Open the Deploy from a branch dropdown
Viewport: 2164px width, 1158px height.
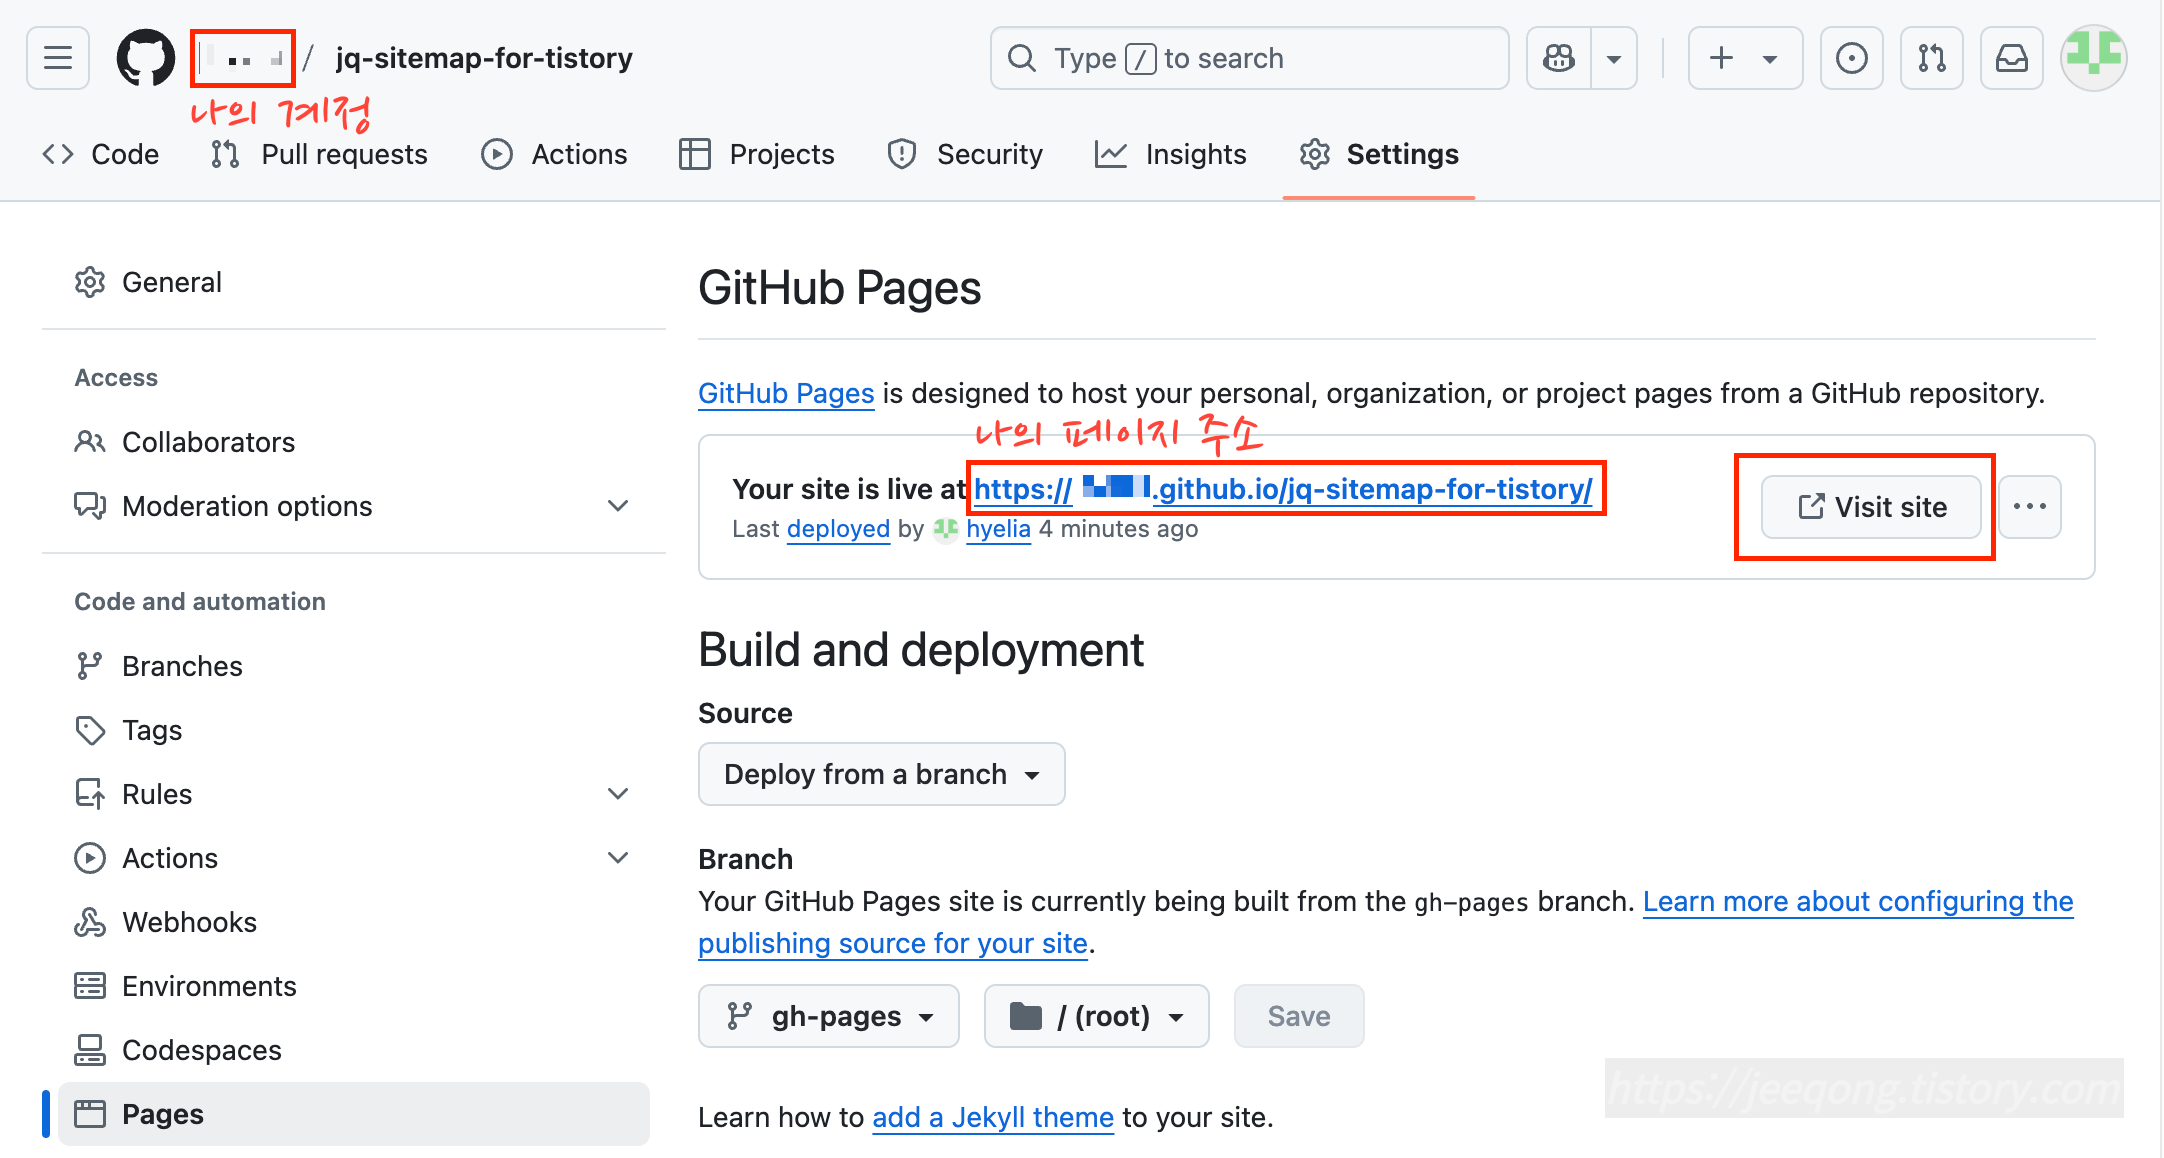click(881, 774)
